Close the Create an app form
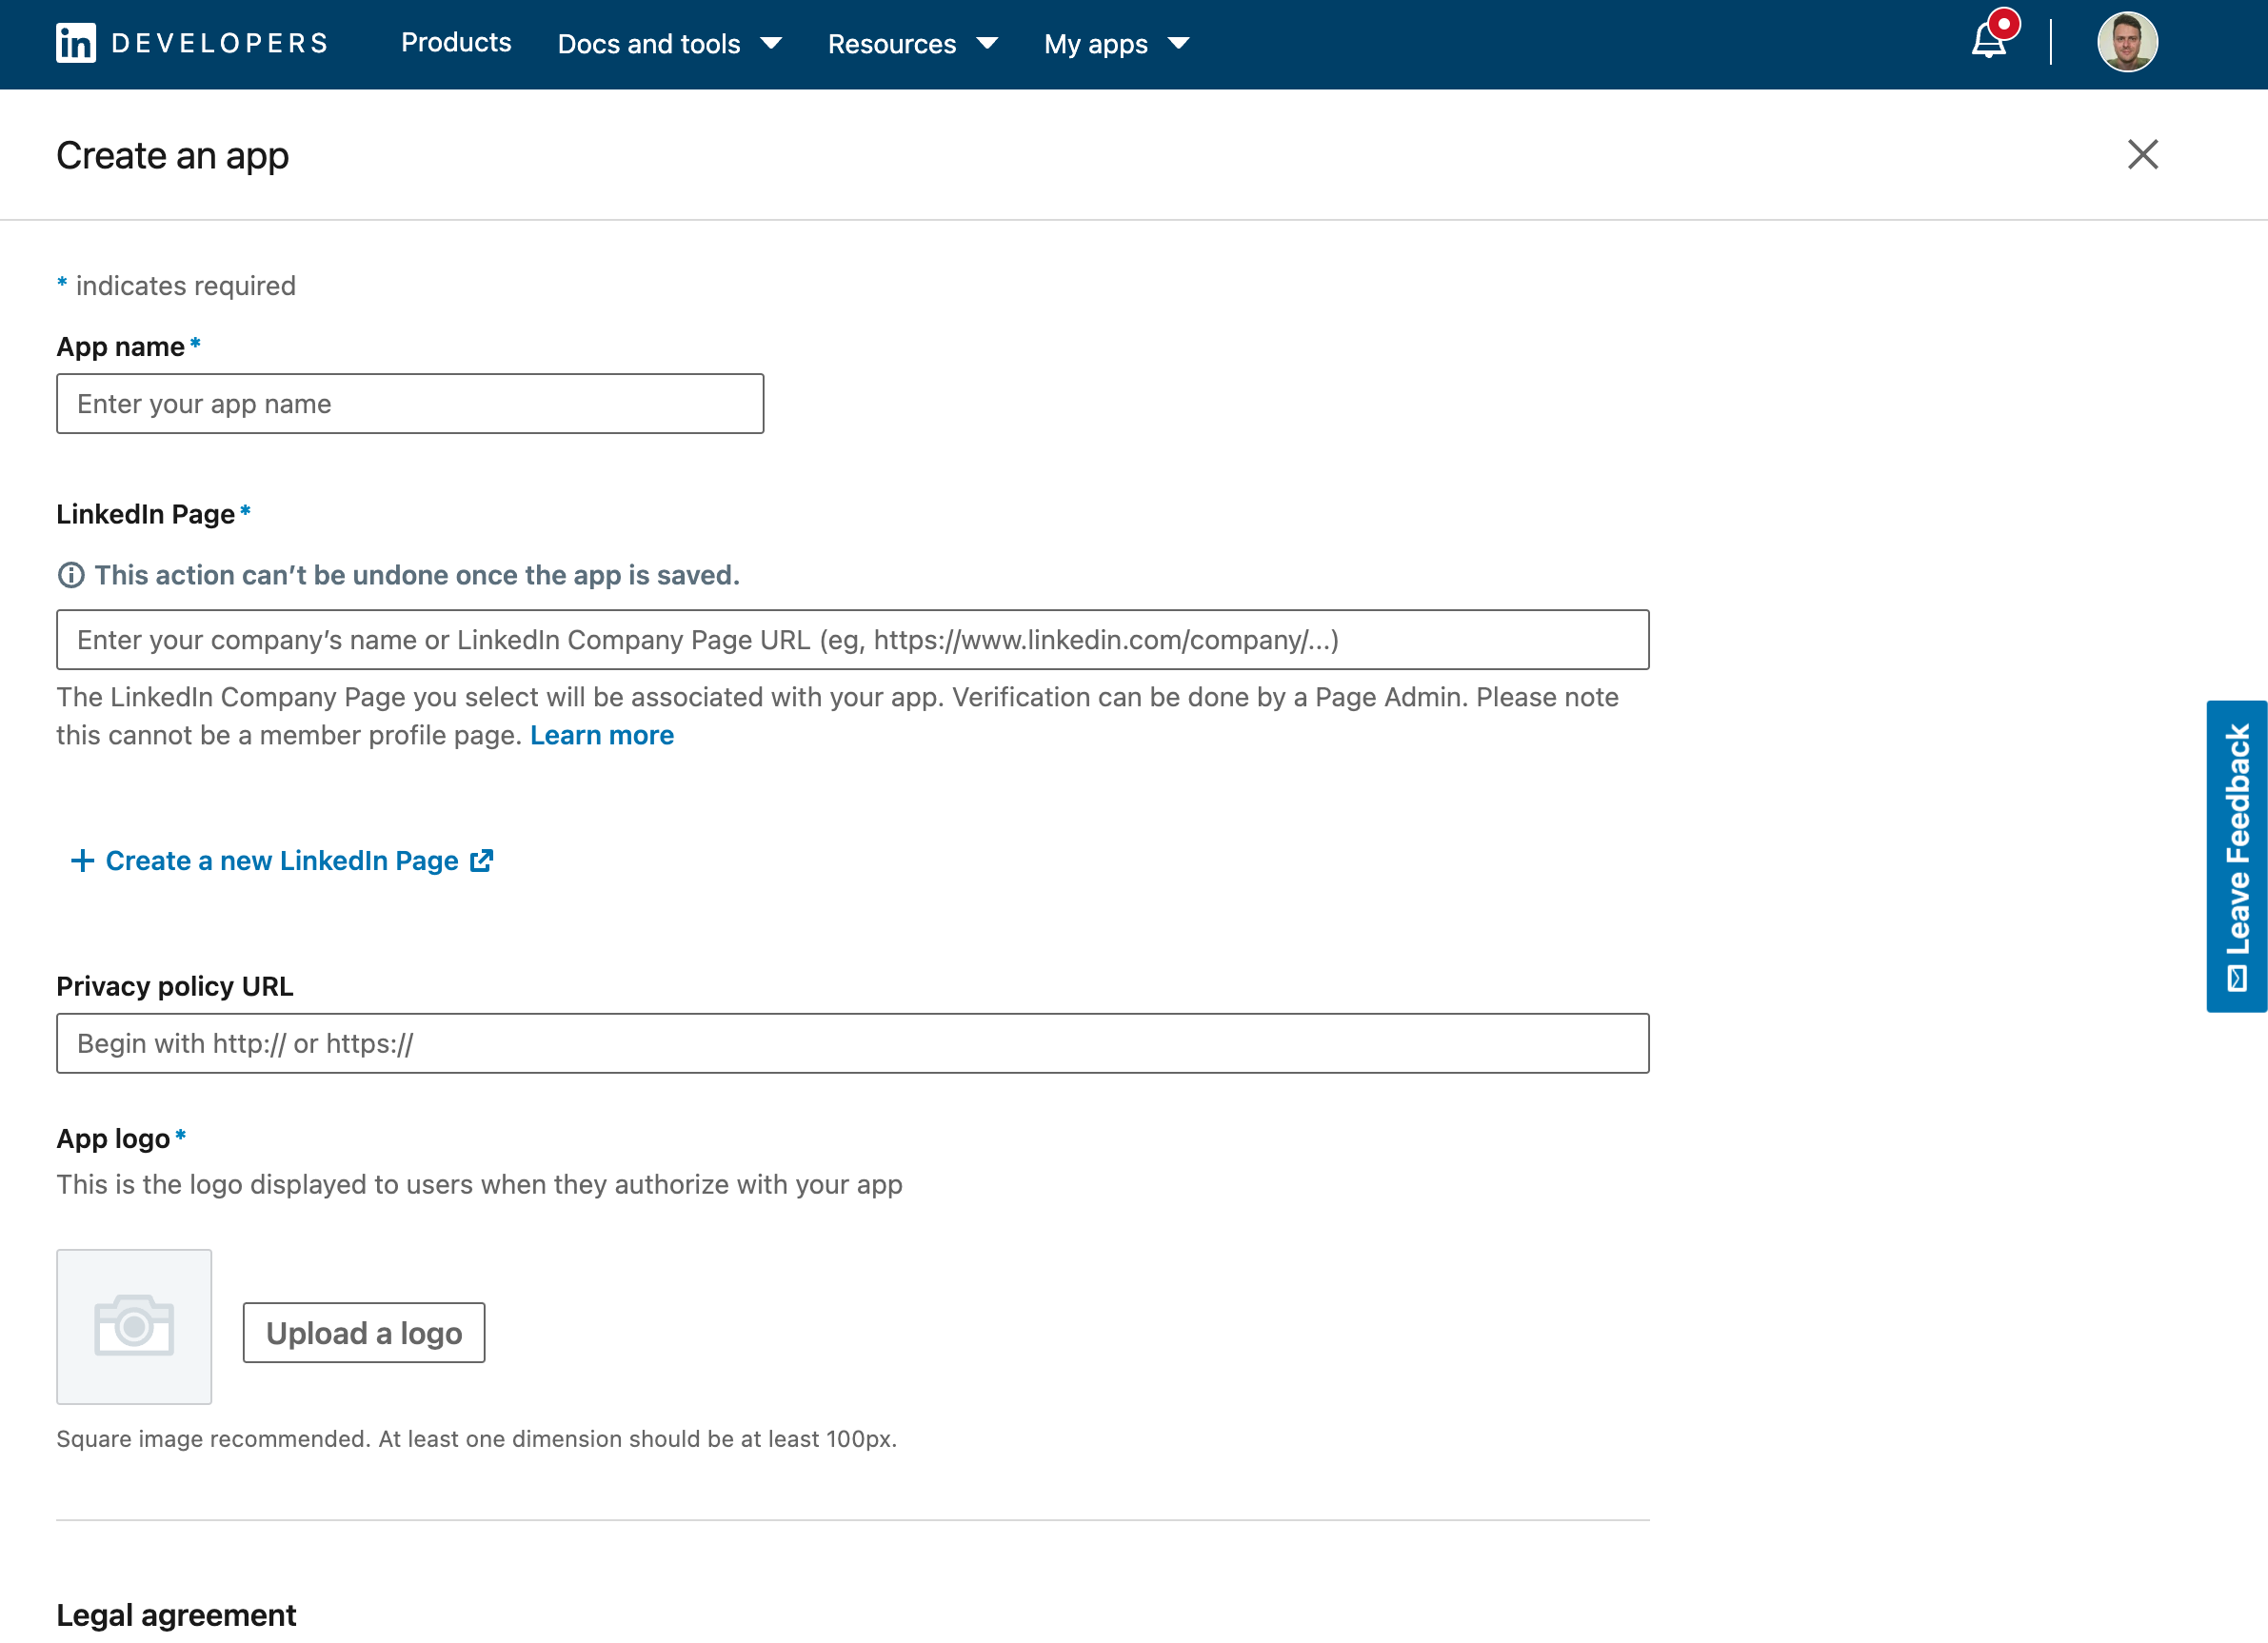Screen dimensions: 2268x1643 coord(2142,155)
